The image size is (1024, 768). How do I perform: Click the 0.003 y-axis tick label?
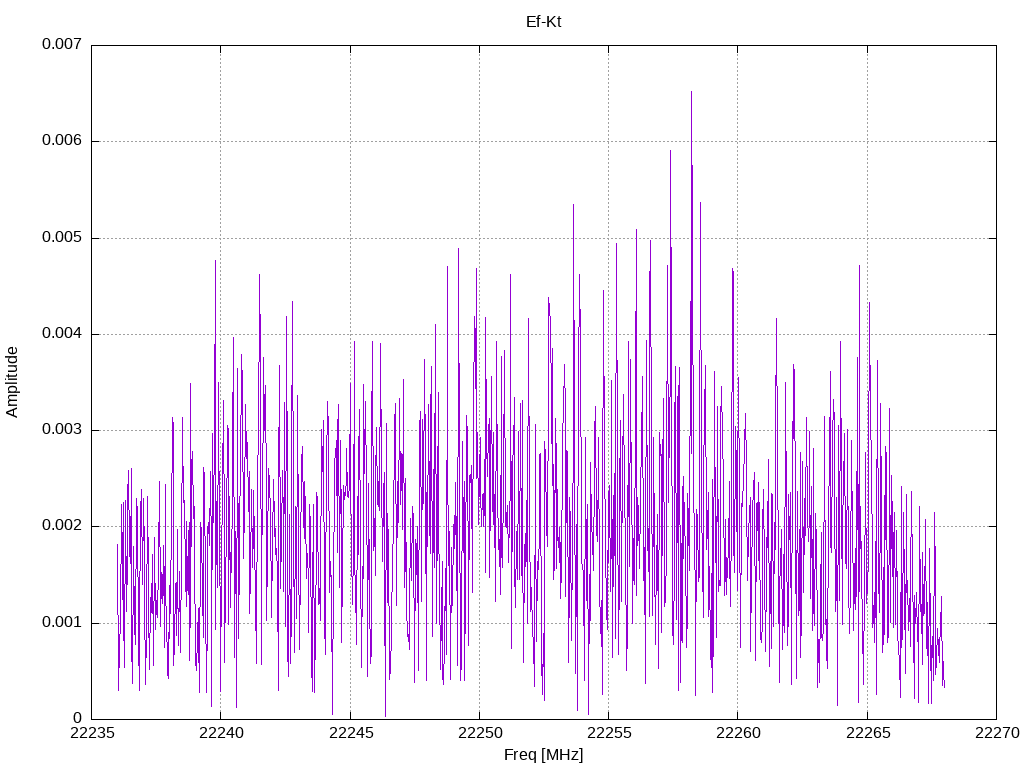point(62,430)
